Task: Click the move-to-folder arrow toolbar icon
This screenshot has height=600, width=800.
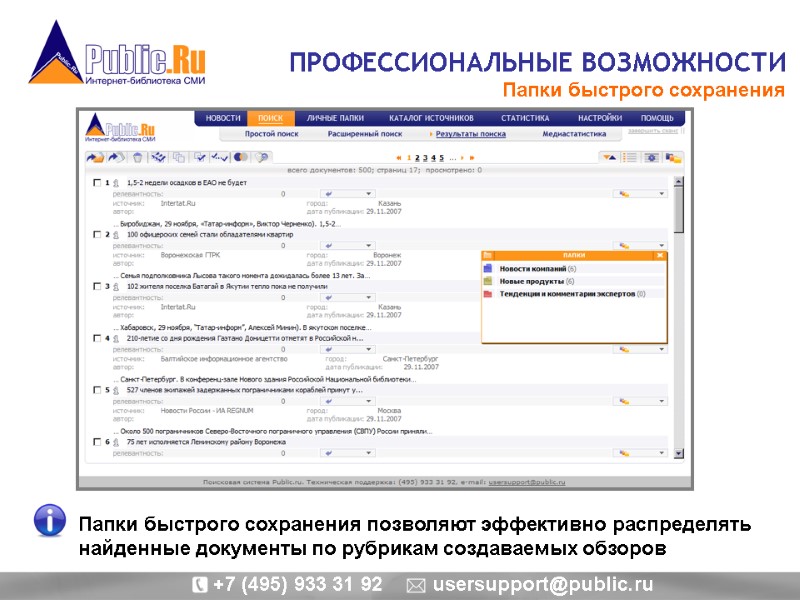Action: coord(95,158)
